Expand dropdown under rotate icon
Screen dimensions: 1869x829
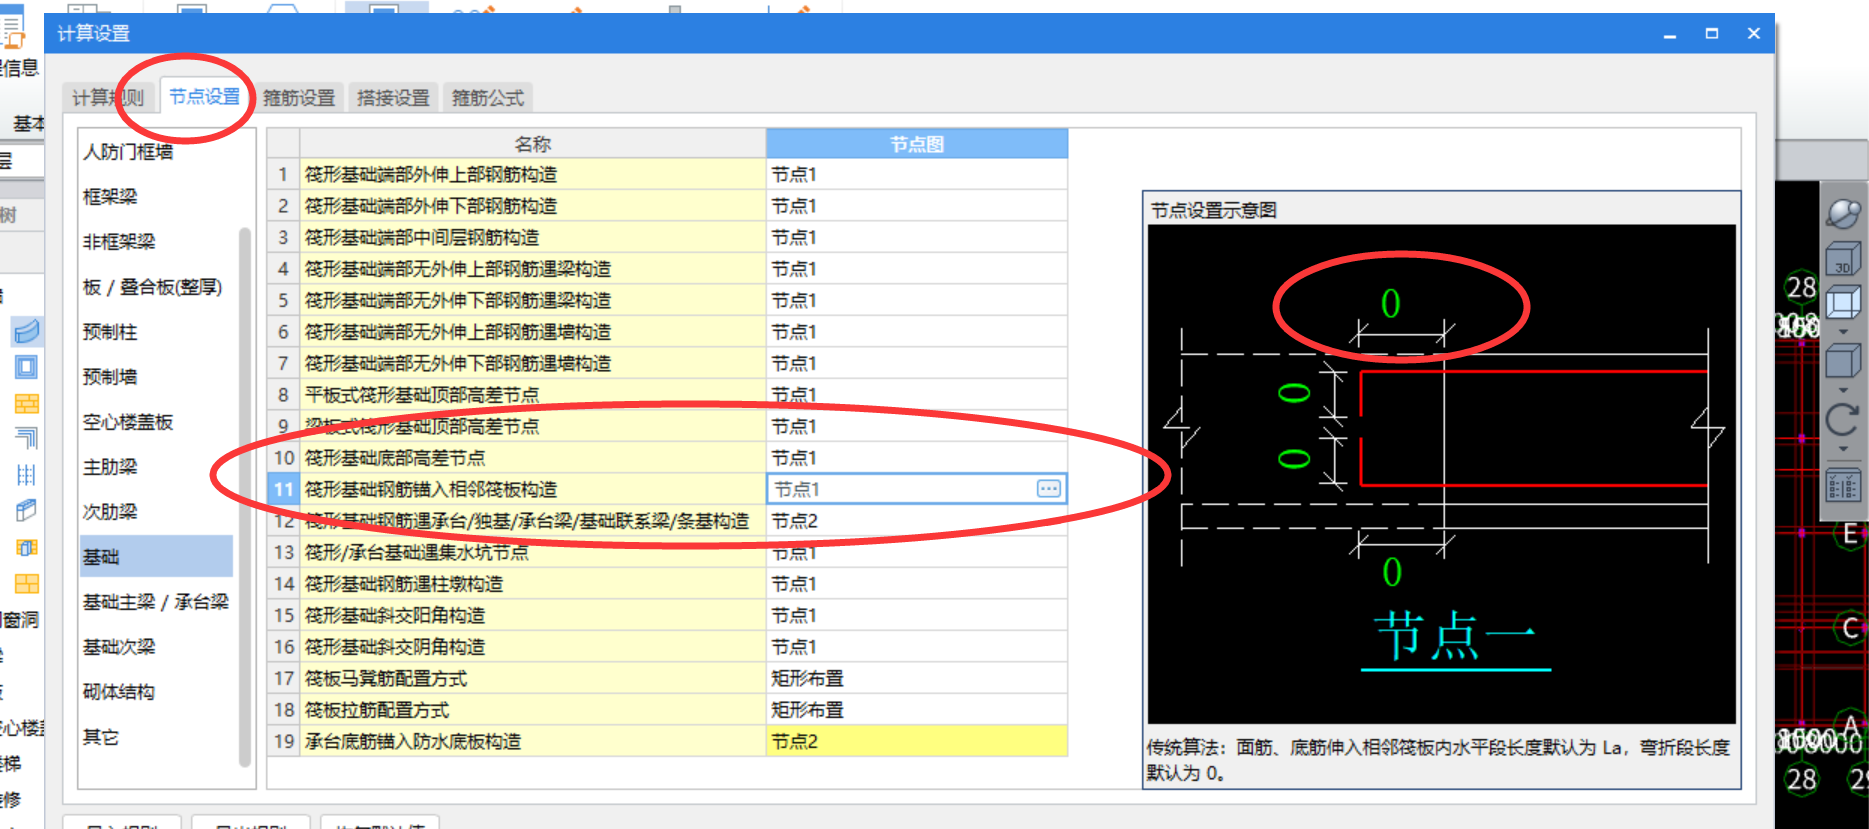[x=1843, y=449]
